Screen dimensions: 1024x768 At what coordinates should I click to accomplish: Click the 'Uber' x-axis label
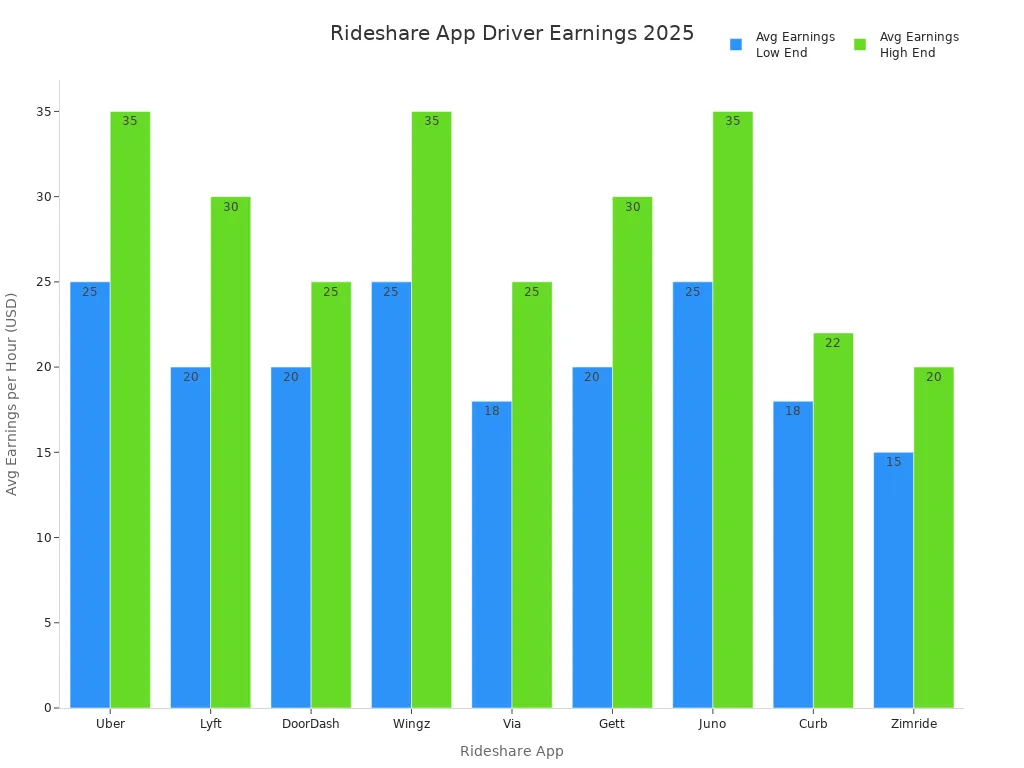point(110,724)
